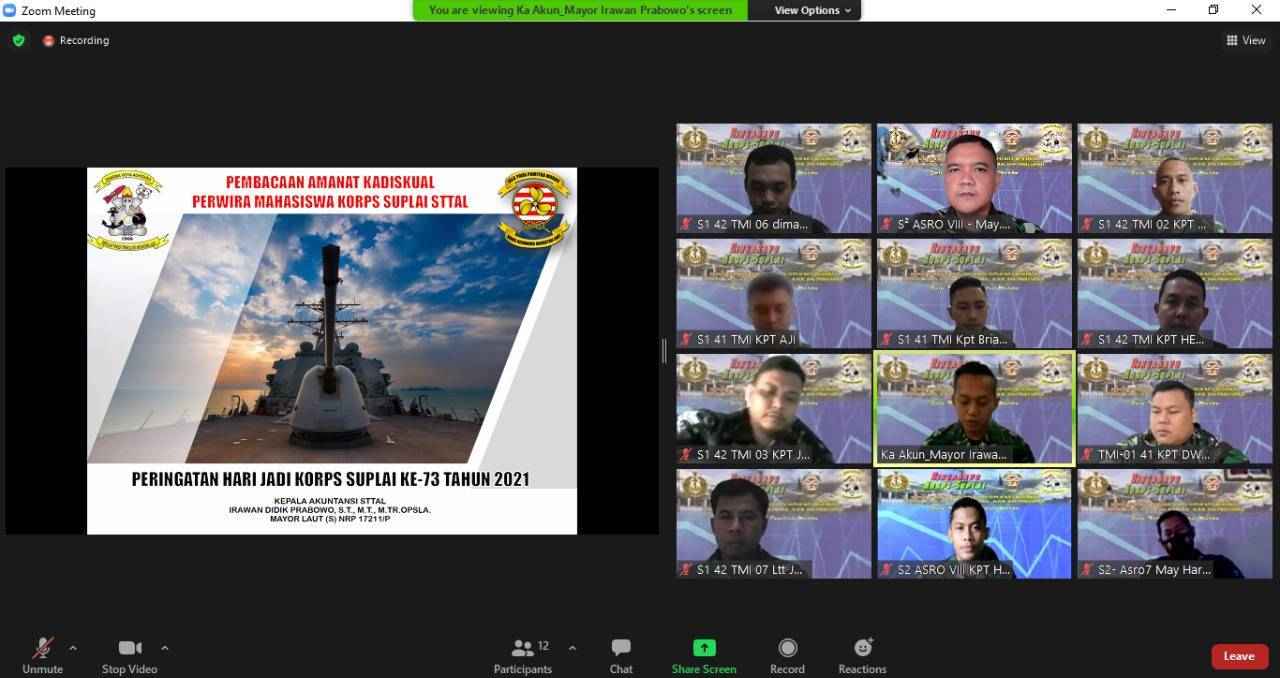Viewport: 1280px width, 678px height.
Task: Click the Share Screen icon
Action: pyautogui.click(x=704, y=648)
